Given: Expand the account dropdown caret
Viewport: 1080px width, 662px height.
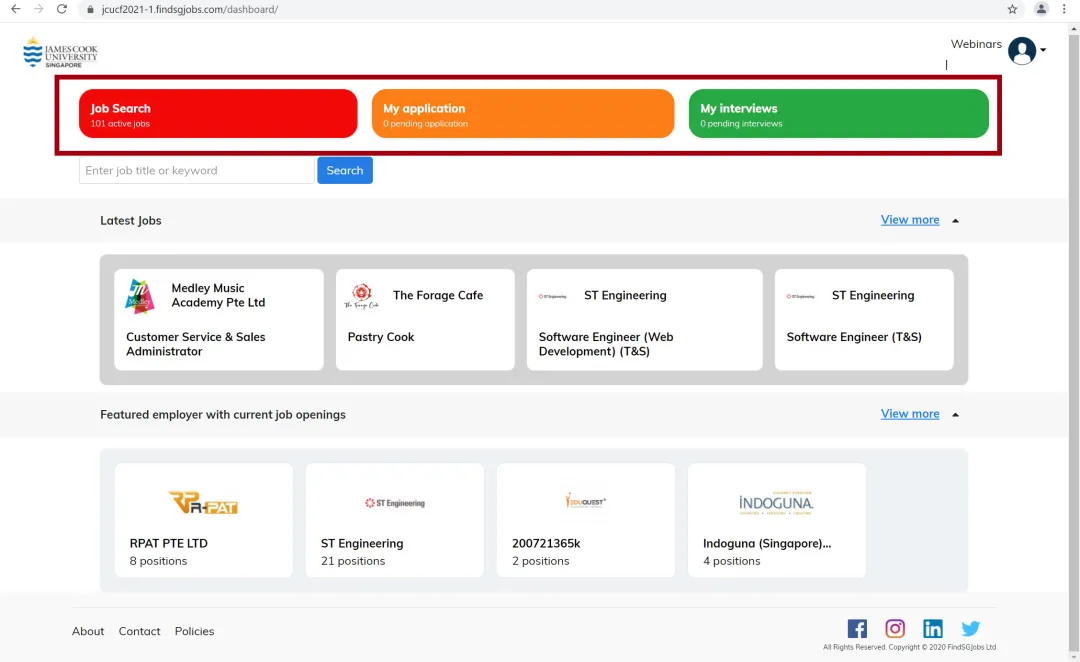Looking at the screenshot, I should click(x=1043, y=50).
